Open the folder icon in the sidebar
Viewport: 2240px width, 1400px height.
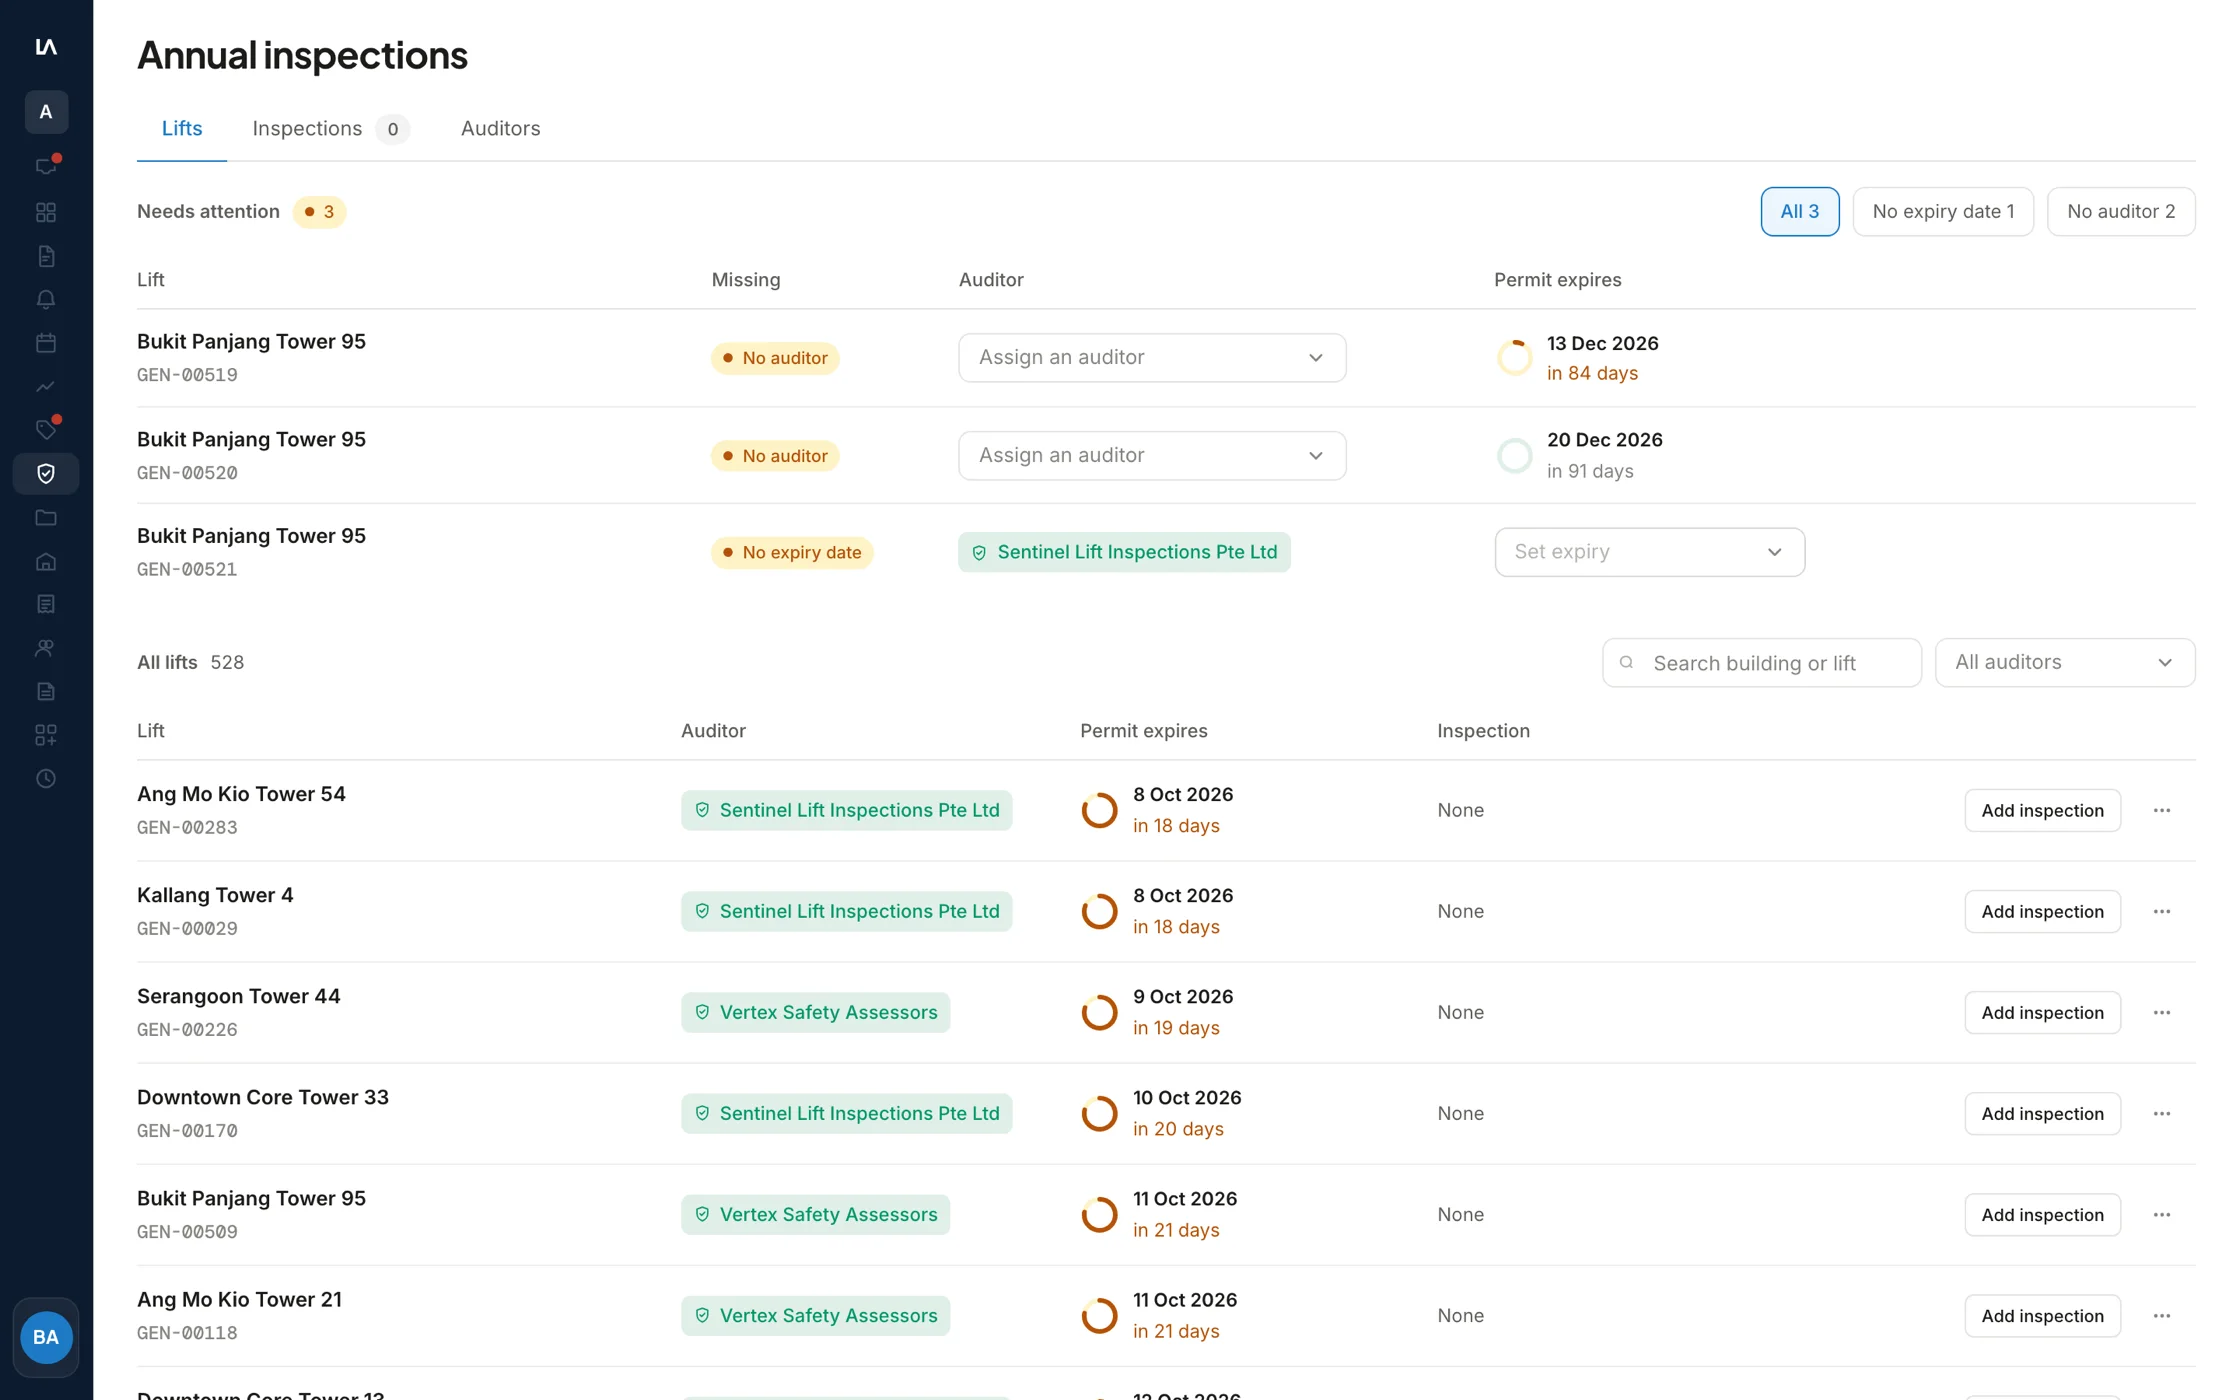coord(46,517)
